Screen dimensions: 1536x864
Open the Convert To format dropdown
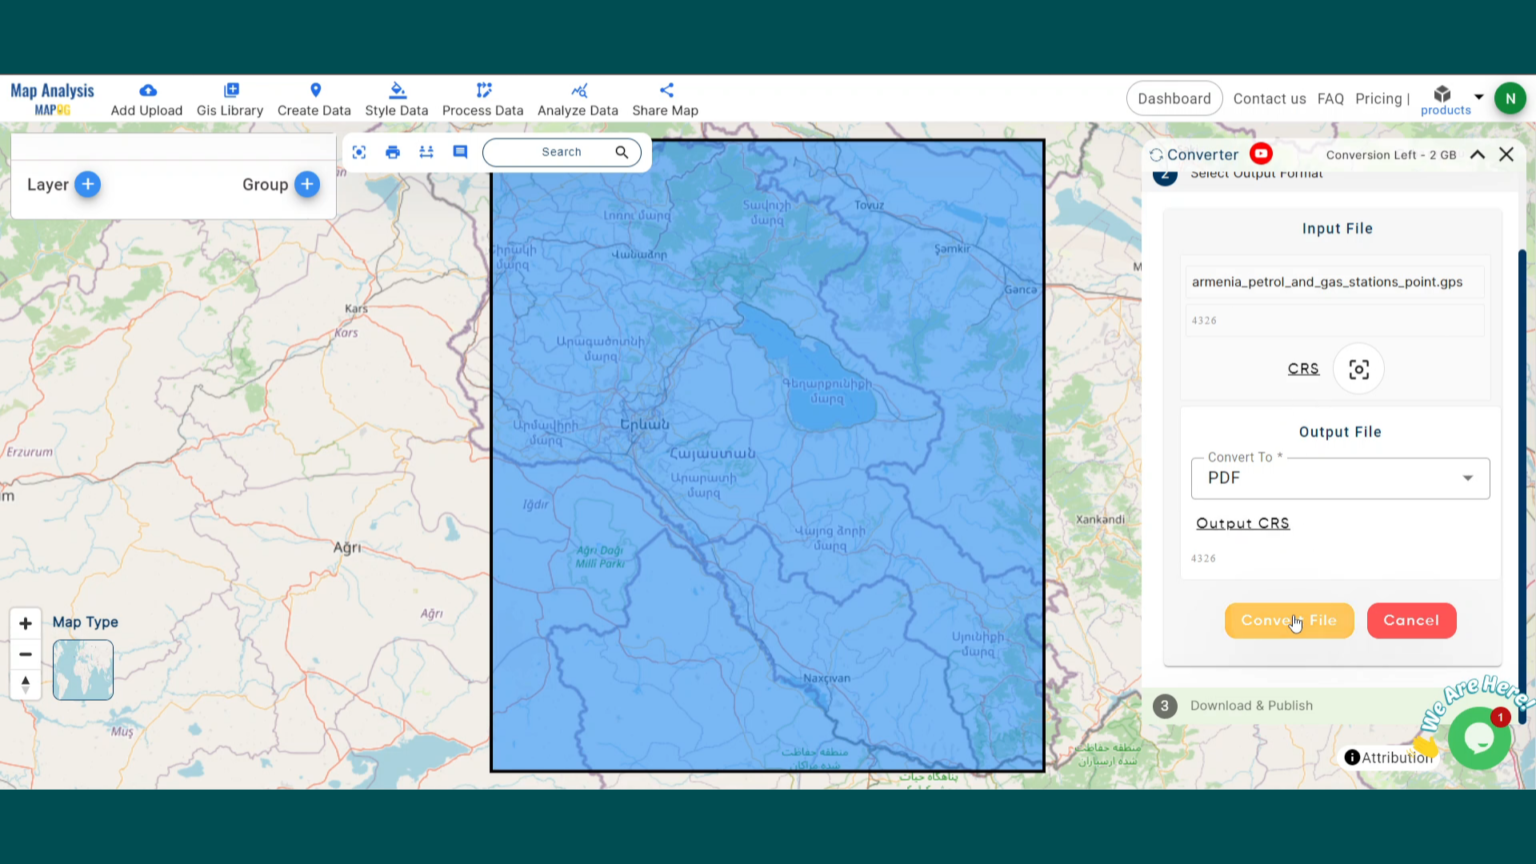[x=1467, y=478]
